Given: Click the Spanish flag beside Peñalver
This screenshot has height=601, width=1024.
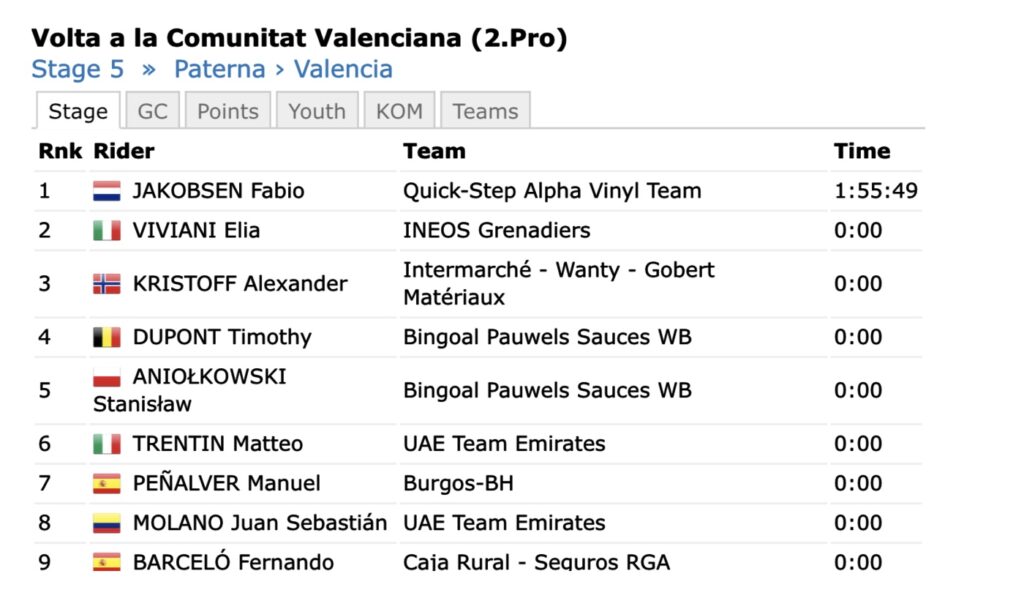Looking at the screenshot, I should point(107,484).
